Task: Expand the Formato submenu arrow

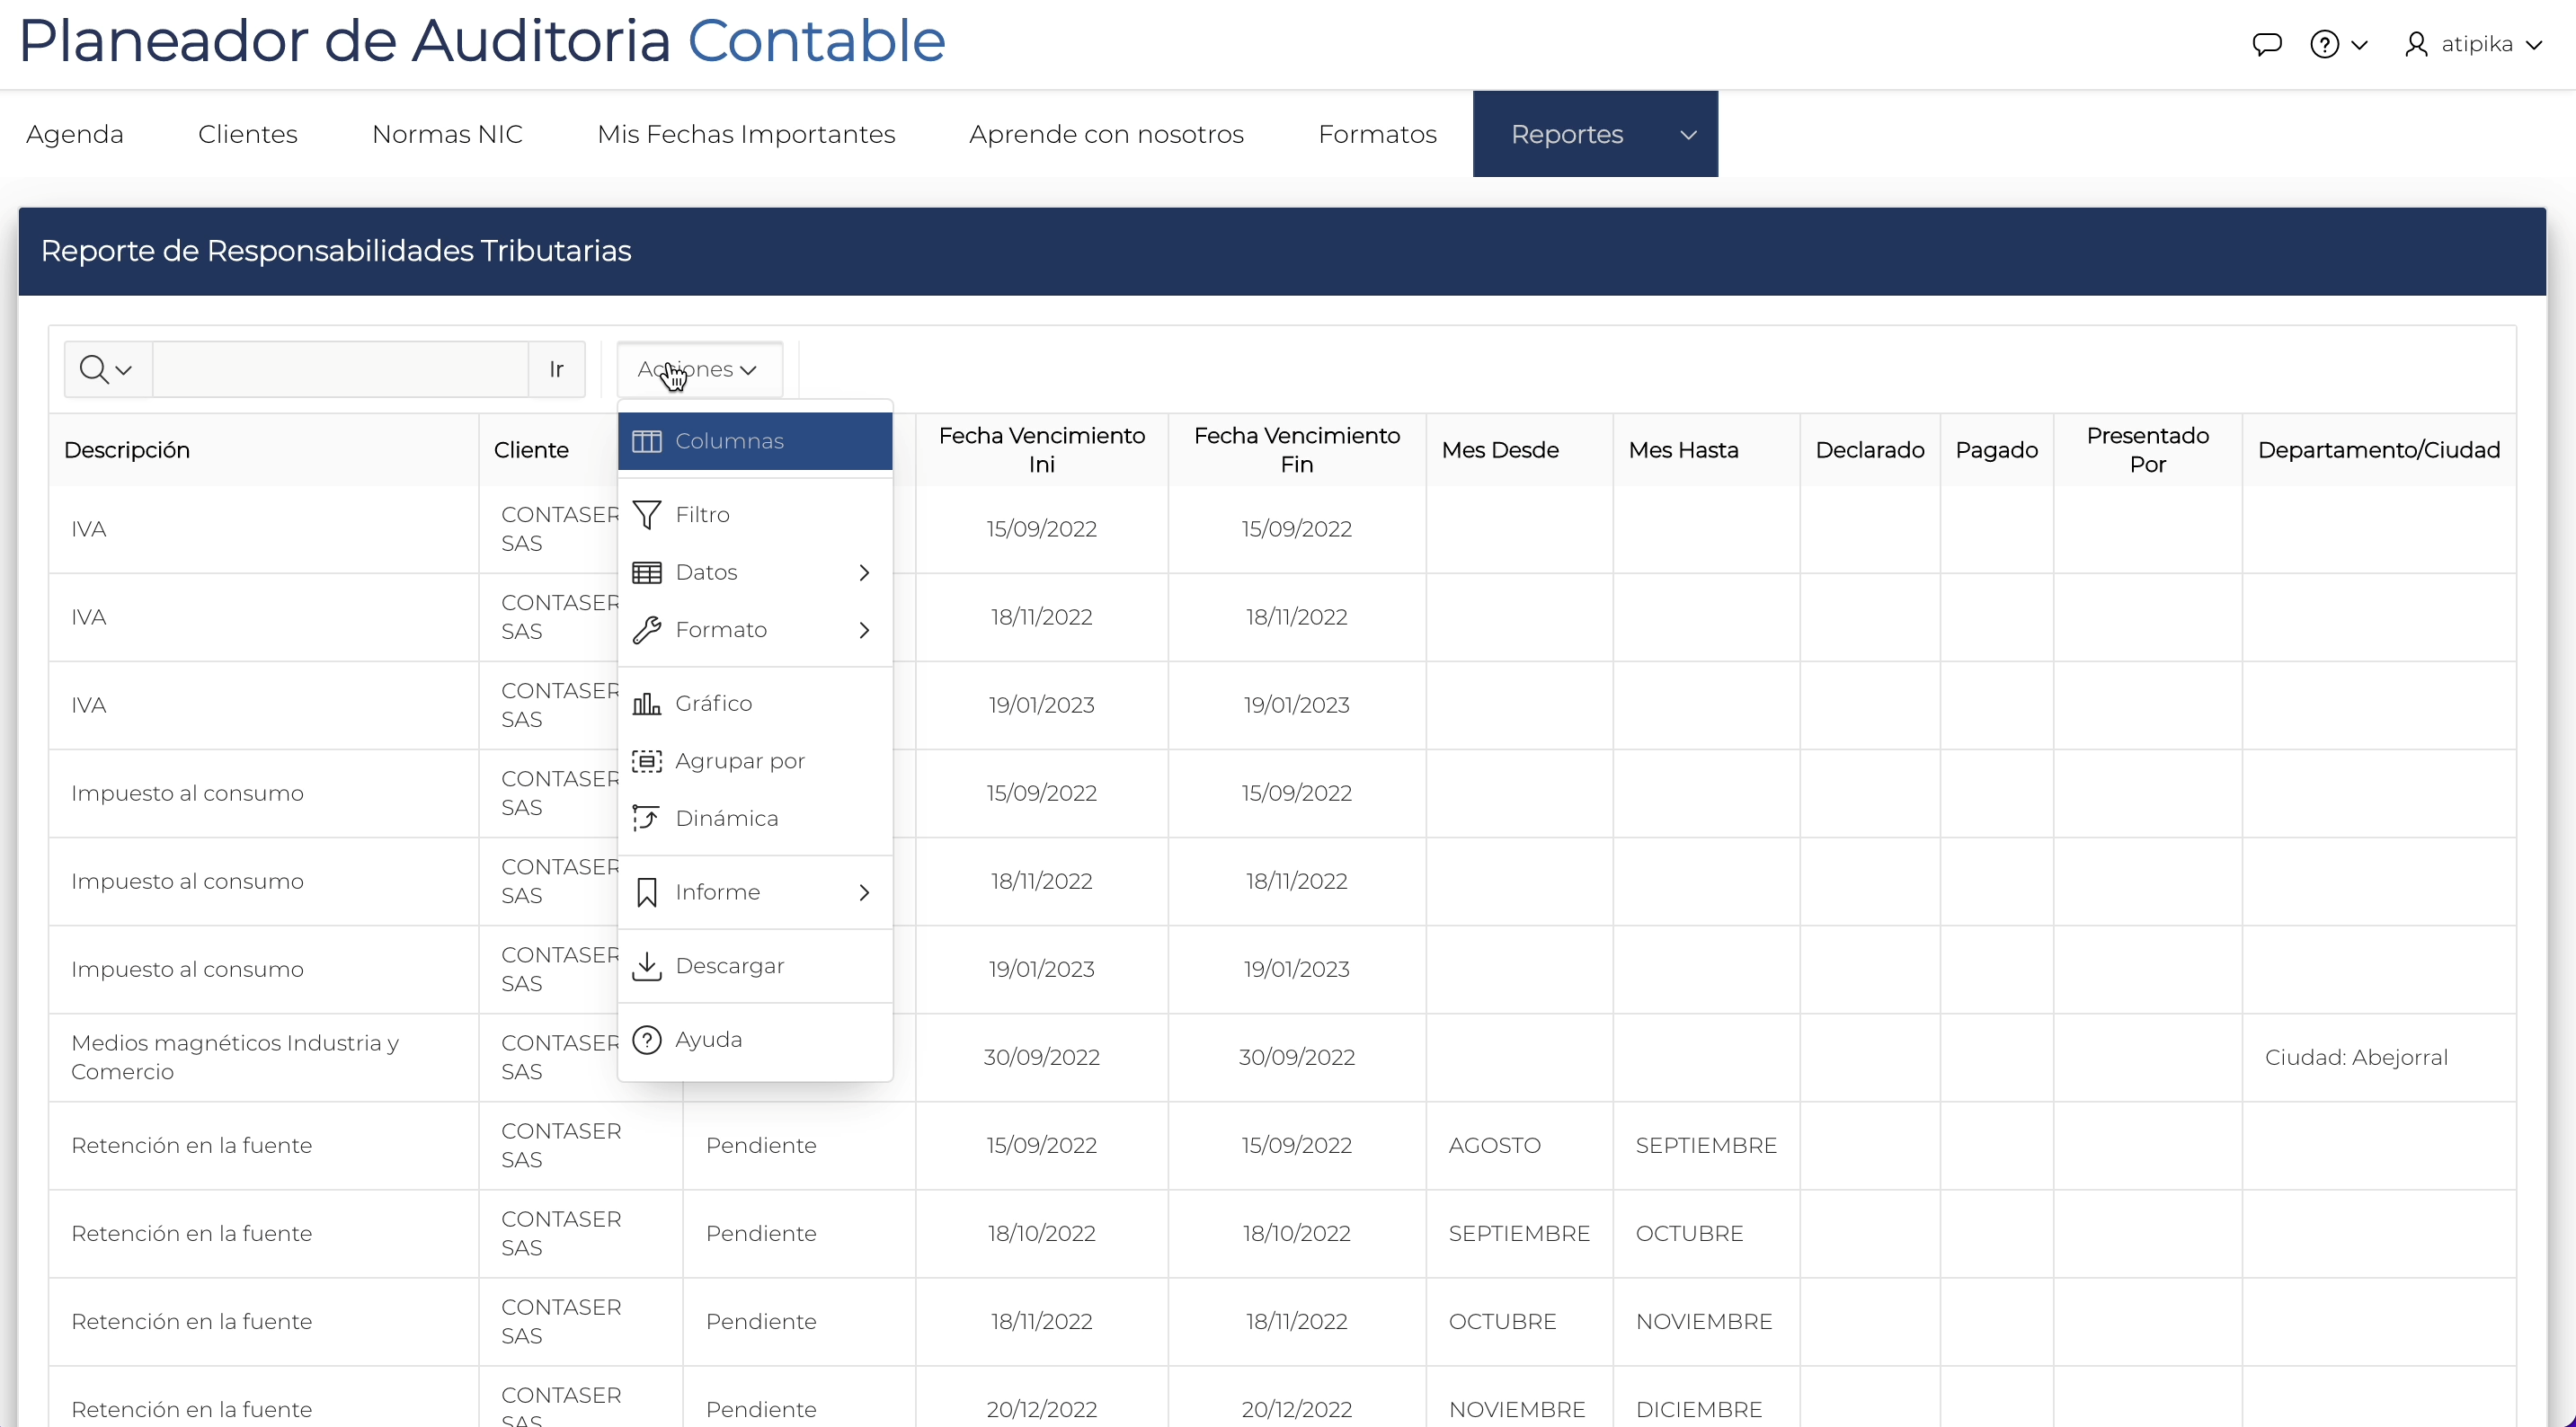Action: (x=864, y=630)
